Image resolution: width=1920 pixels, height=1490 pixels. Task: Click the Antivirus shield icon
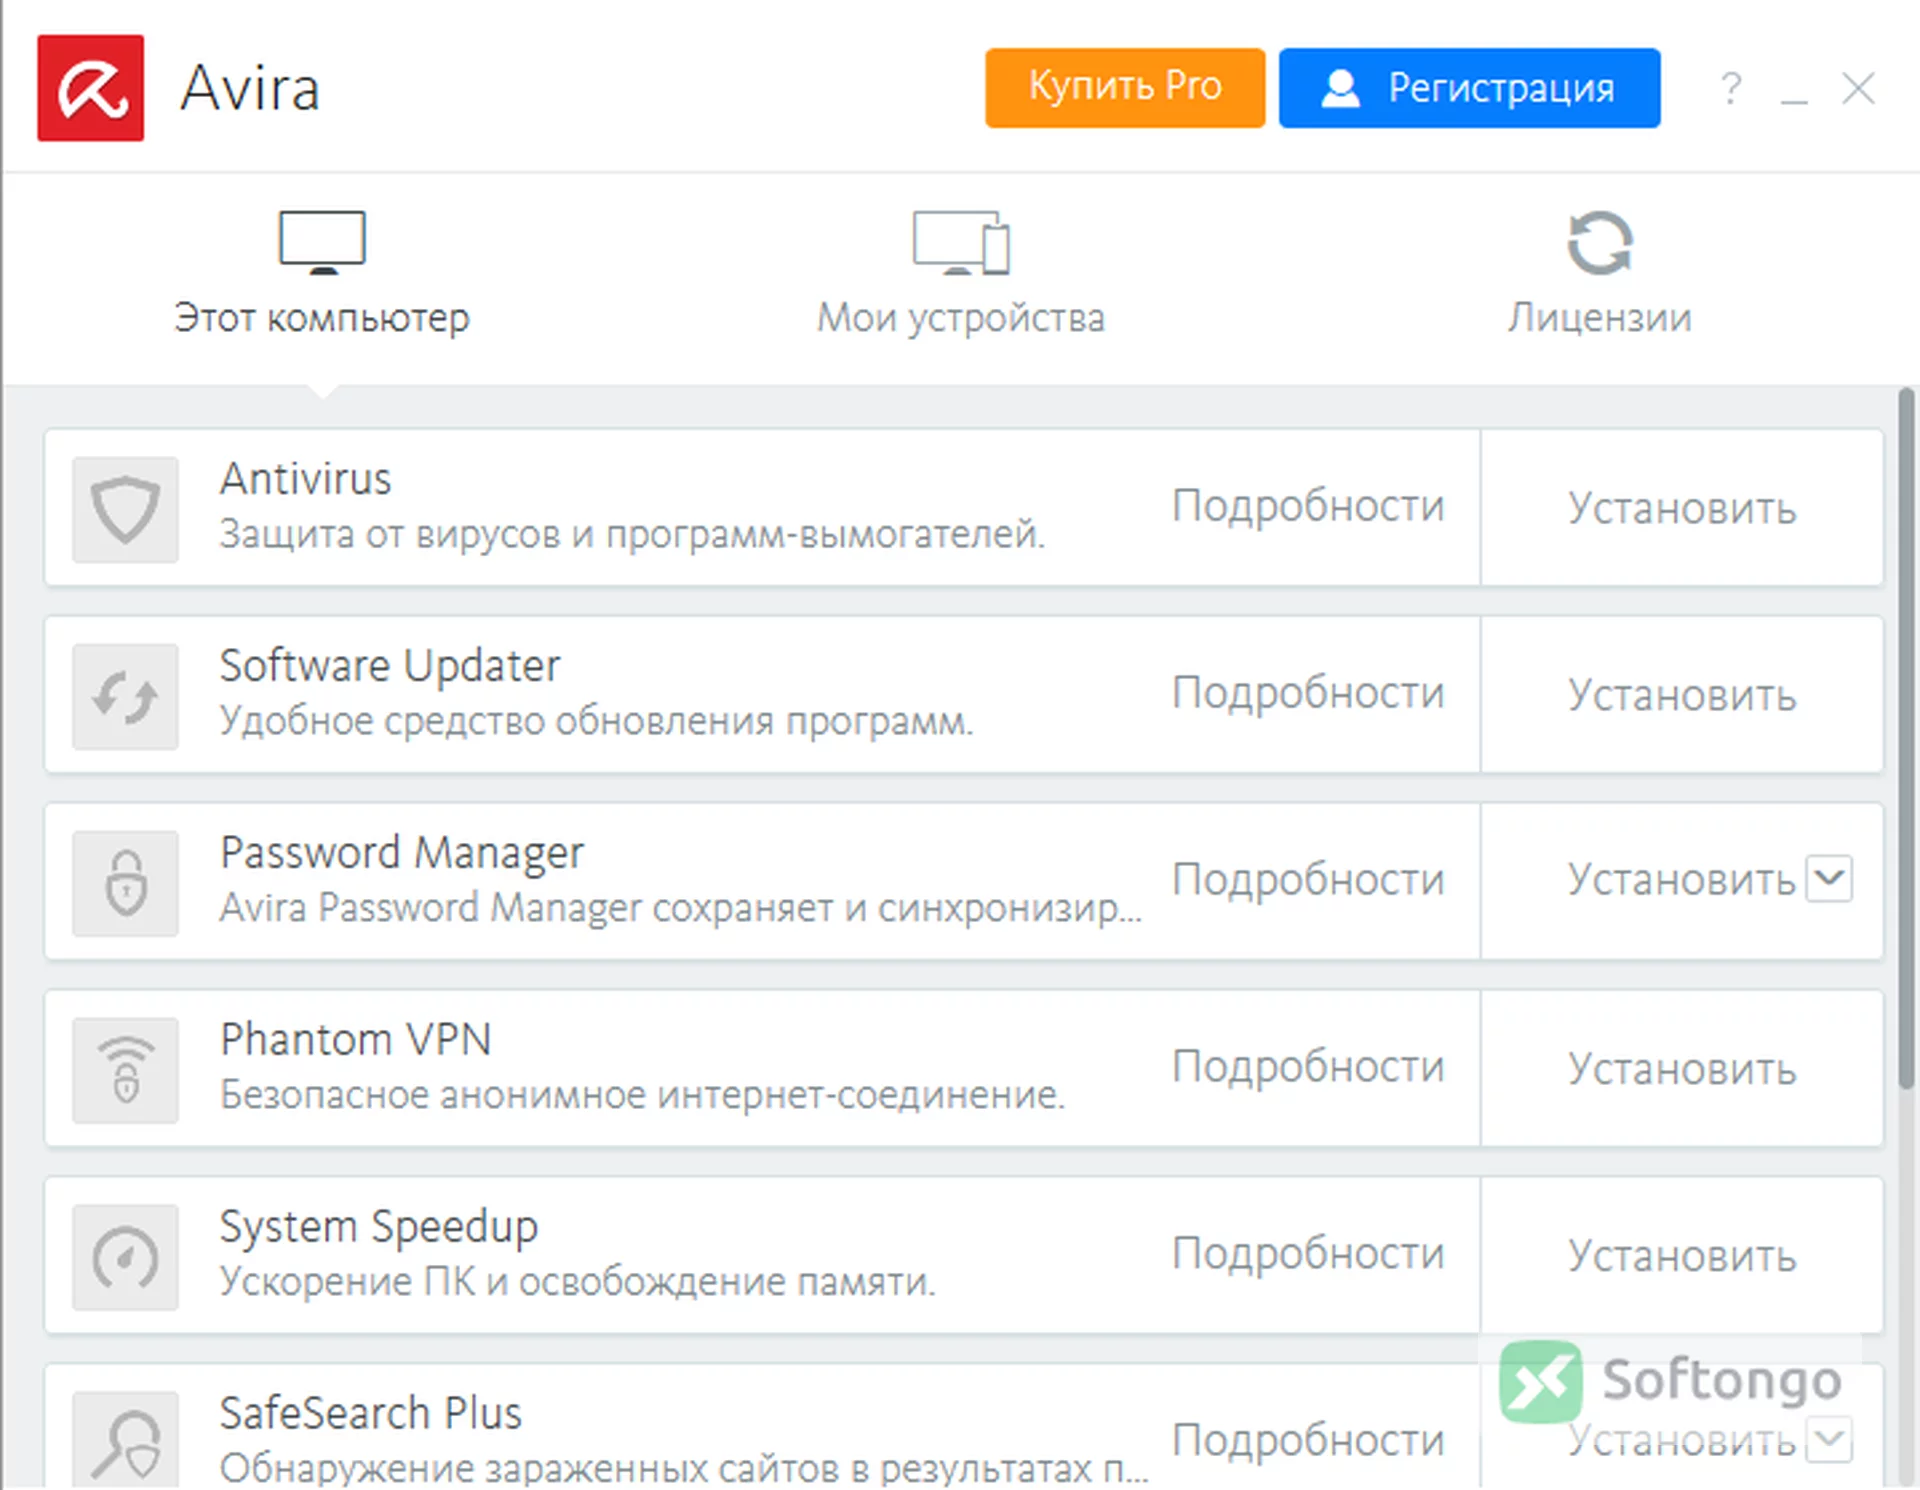125,510
